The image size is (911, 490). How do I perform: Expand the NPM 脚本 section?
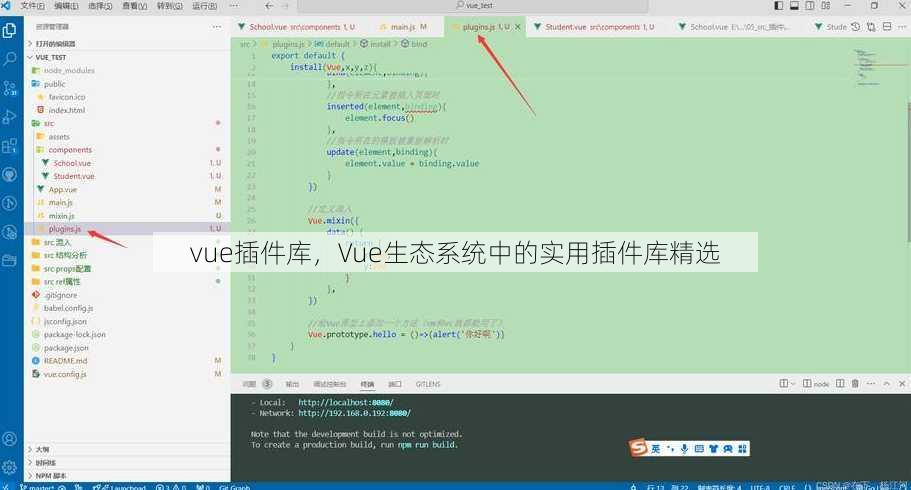click(127, 475)
